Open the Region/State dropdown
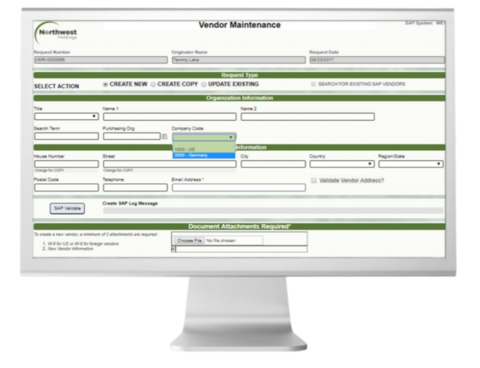 [411, 164]
